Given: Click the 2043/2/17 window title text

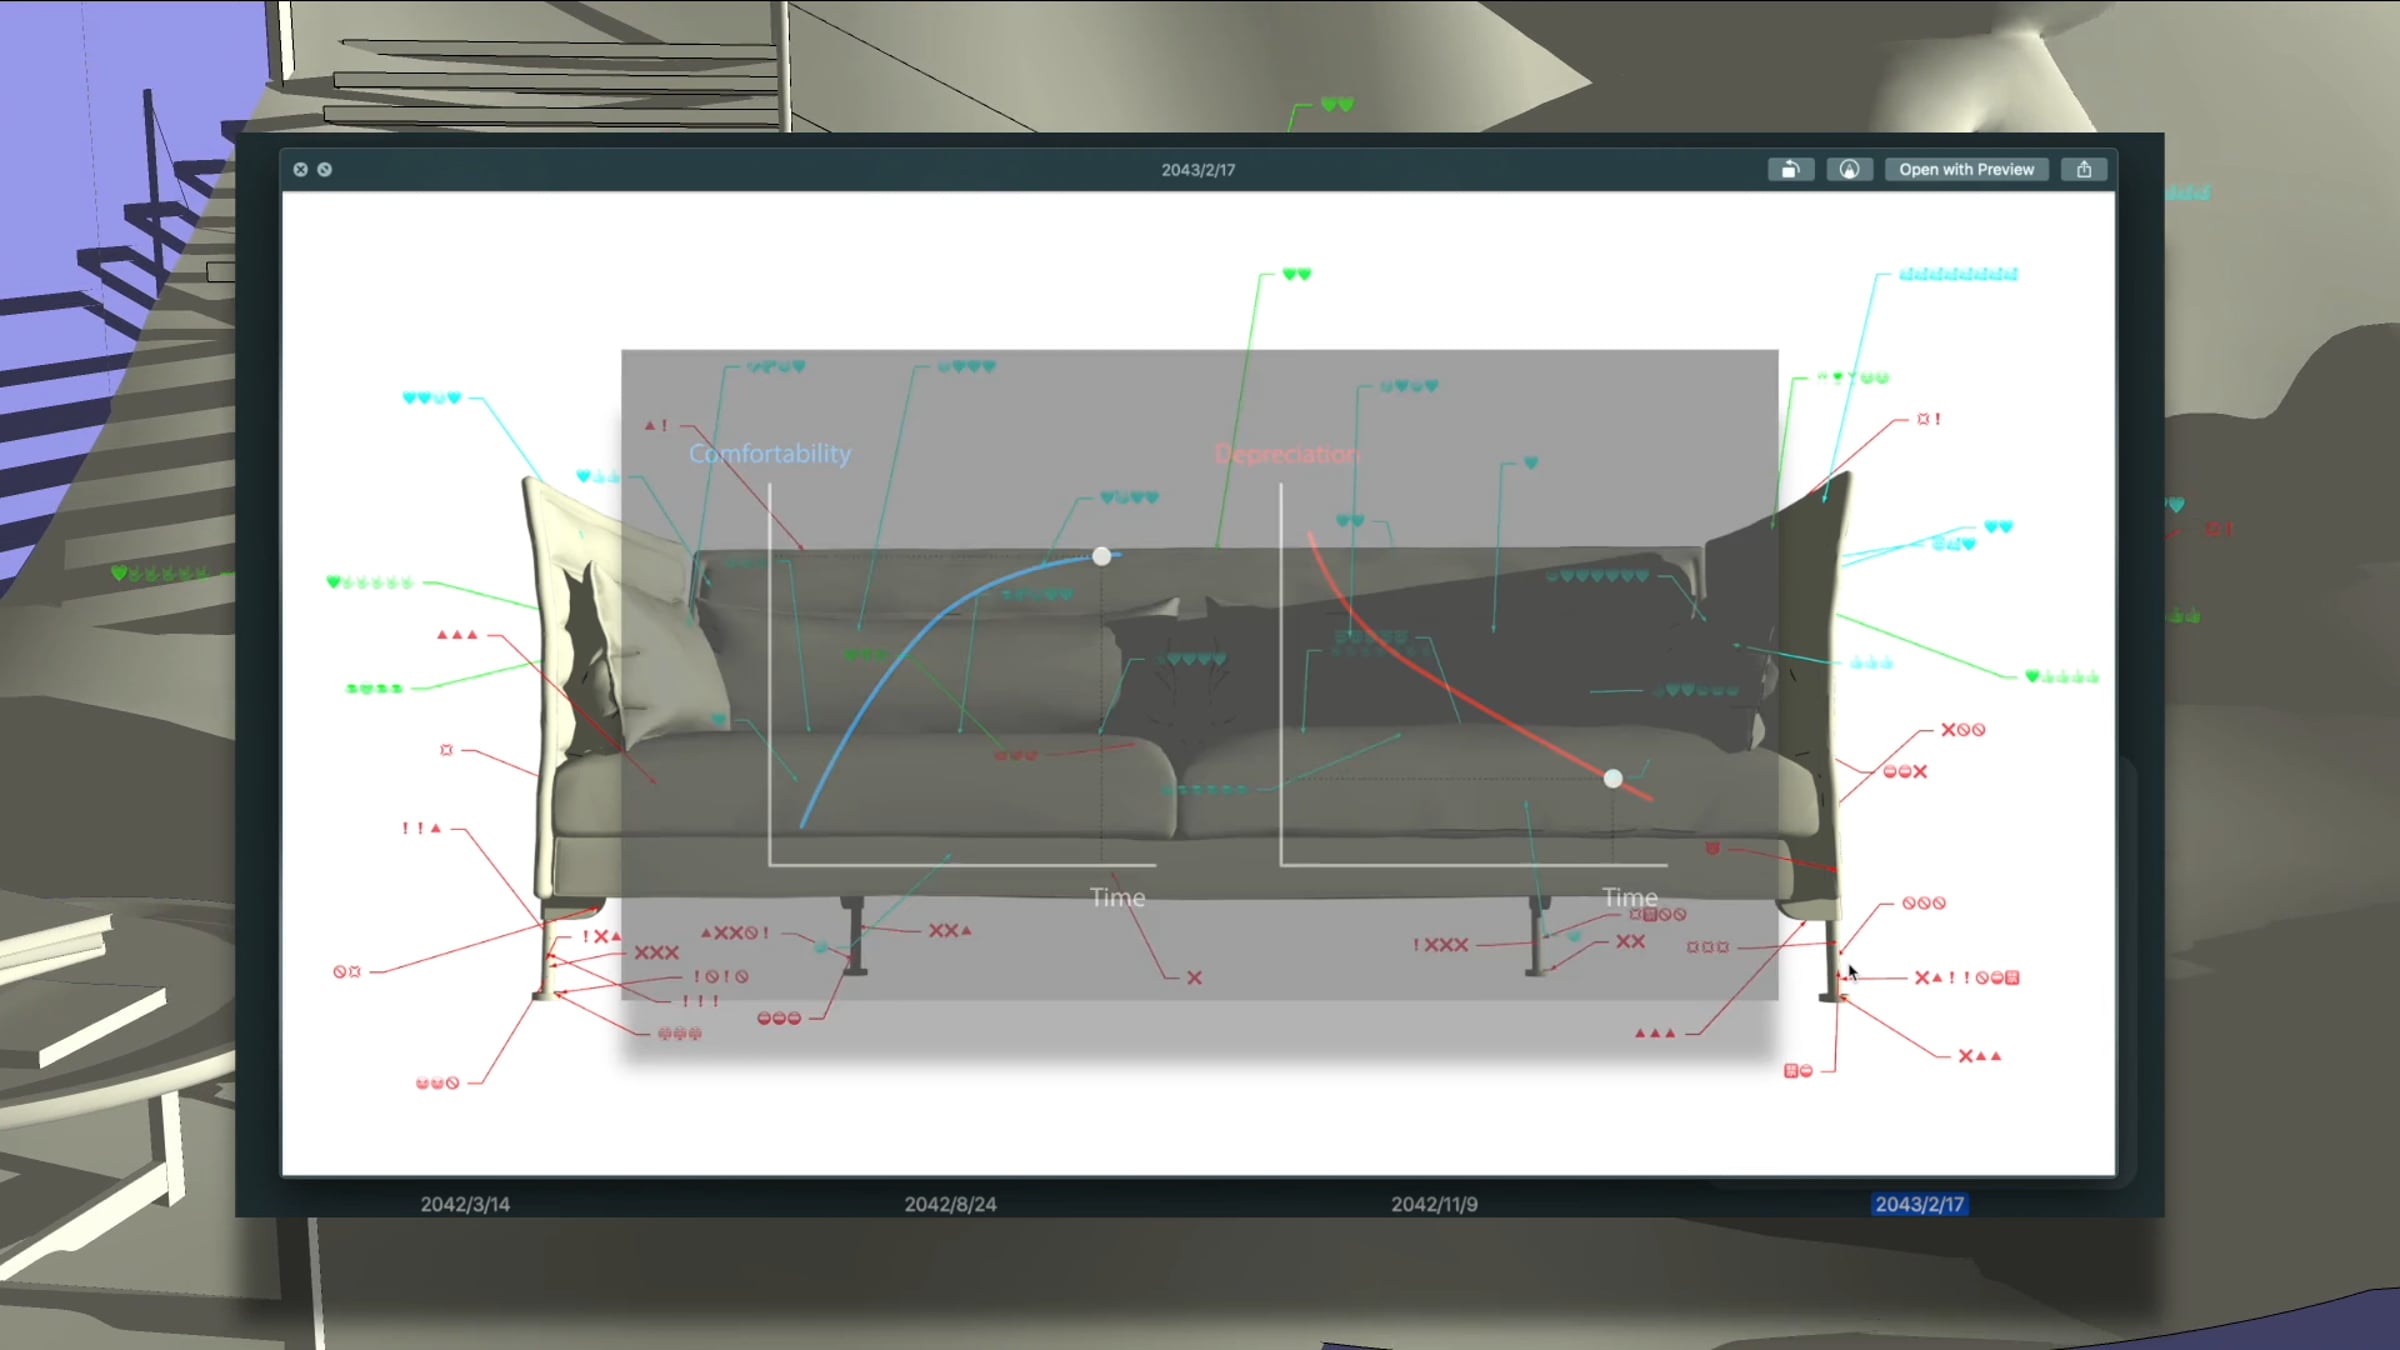Looking at the screenshot, I should pos(1198,170).
